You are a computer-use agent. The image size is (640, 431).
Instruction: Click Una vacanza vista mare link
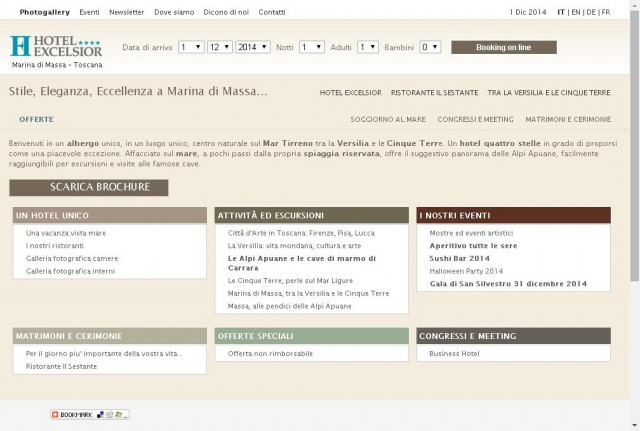(66, 233)
